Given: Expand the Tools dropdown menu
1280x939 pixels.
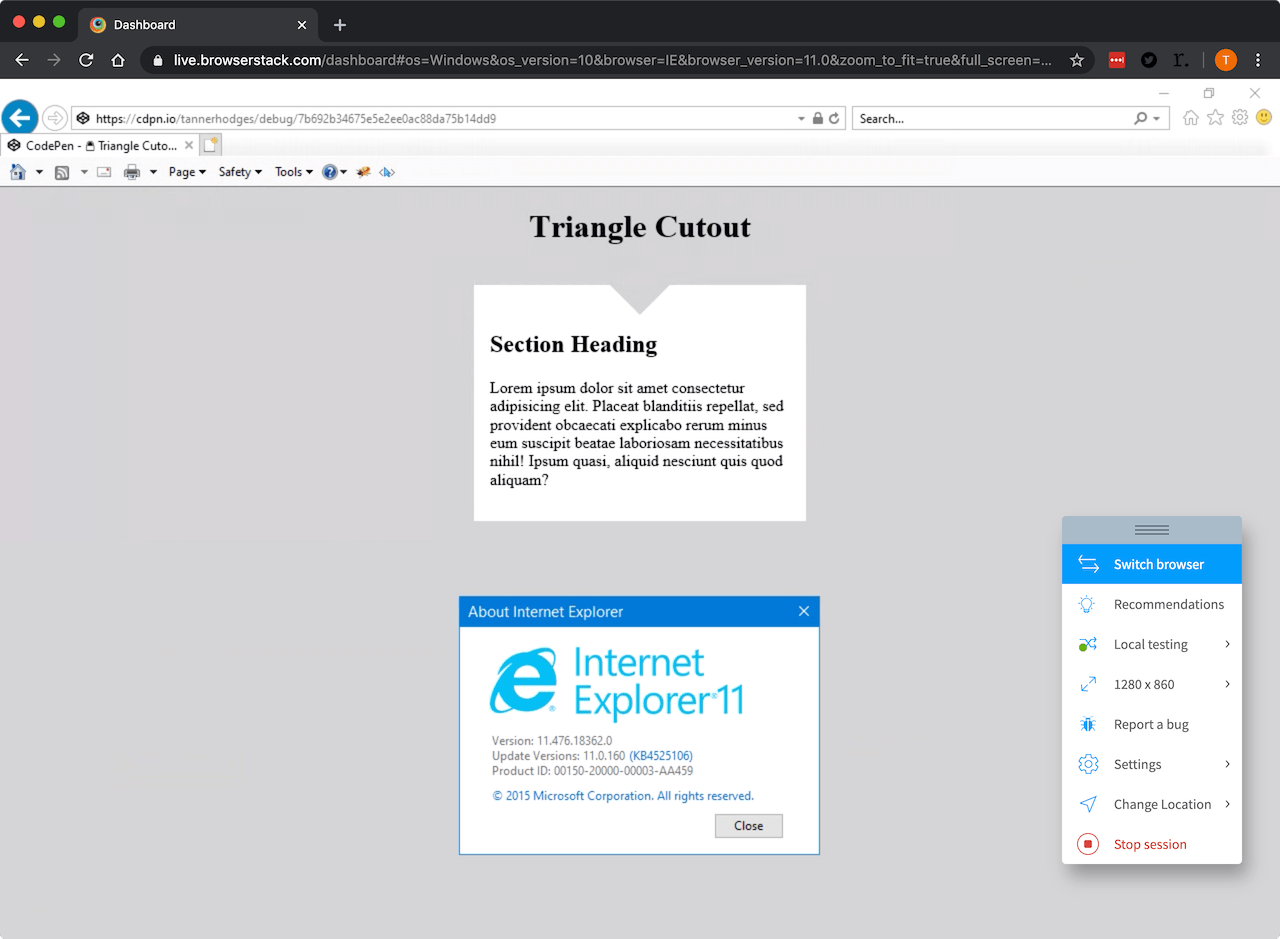Looking at the screenshot, I should coord(293,172).
